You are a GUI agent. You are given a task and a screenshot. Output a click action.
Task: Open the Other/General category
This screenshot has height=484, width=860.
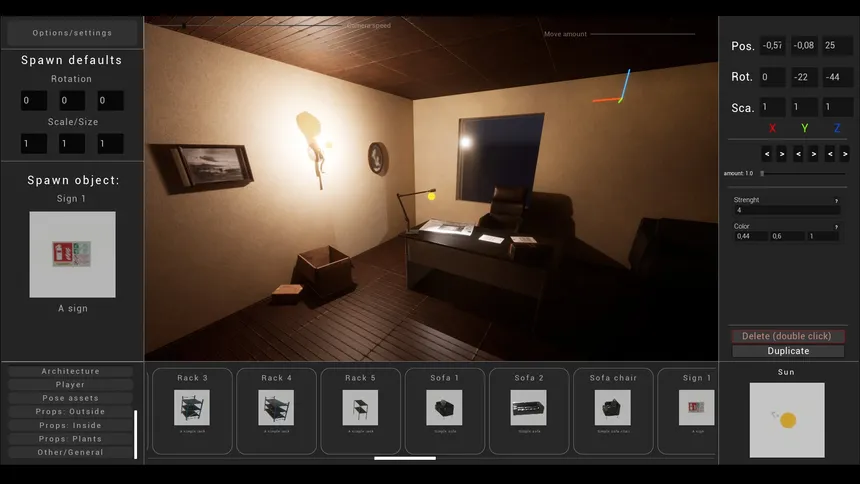[71, 452]
